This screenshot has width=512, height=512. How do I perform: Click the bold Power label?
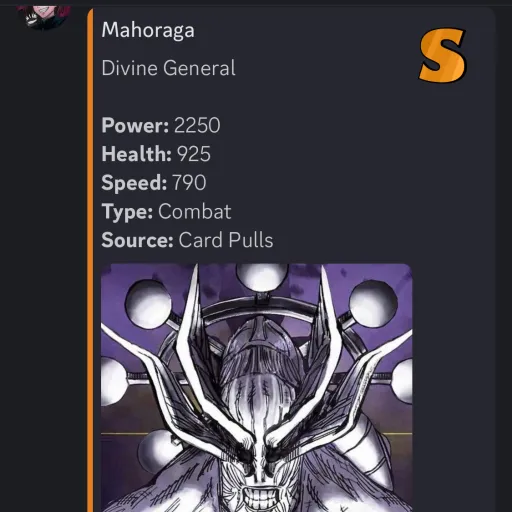pos(135,125)
